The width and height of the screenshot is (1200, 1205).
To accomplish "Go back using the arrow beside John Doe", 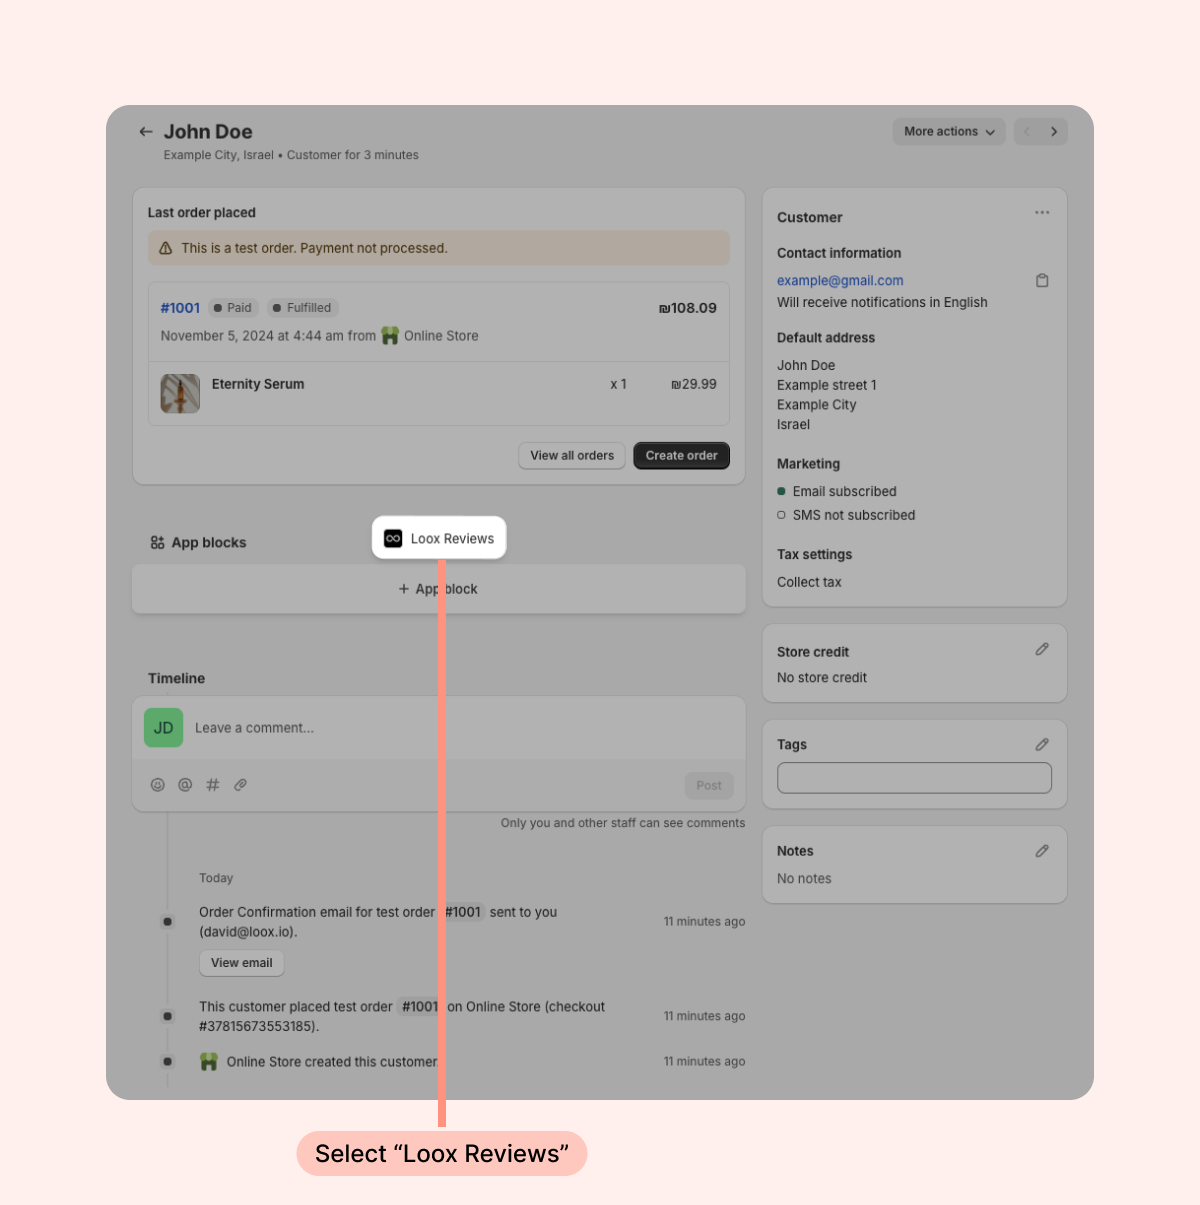I will click(146, 132).
